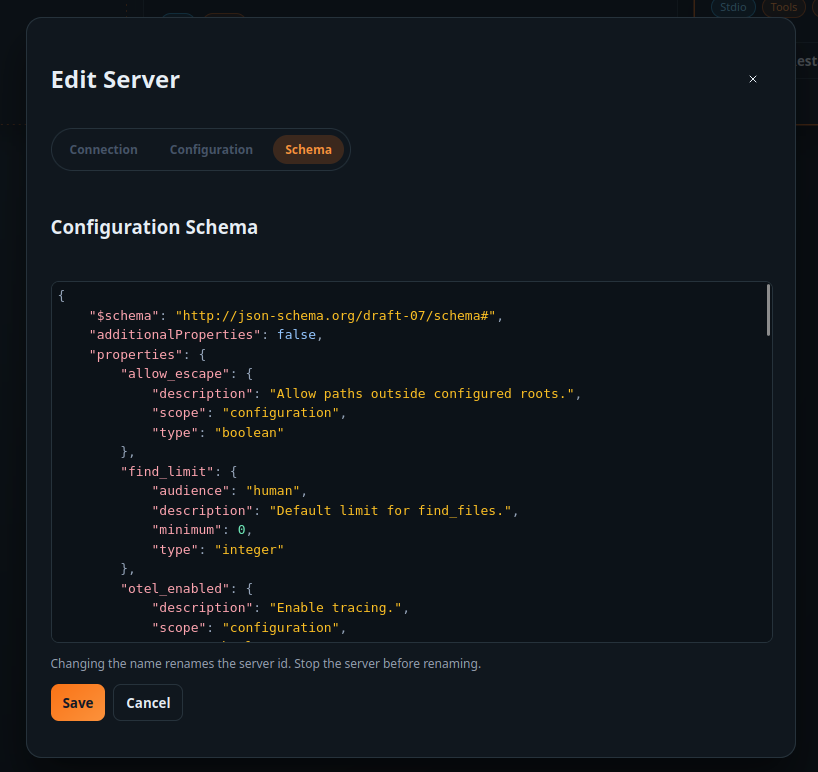Image resolution: width=818 pixels, height=772 pixels.
Task: Switch to the Connection tab
Action: (103, 149)
